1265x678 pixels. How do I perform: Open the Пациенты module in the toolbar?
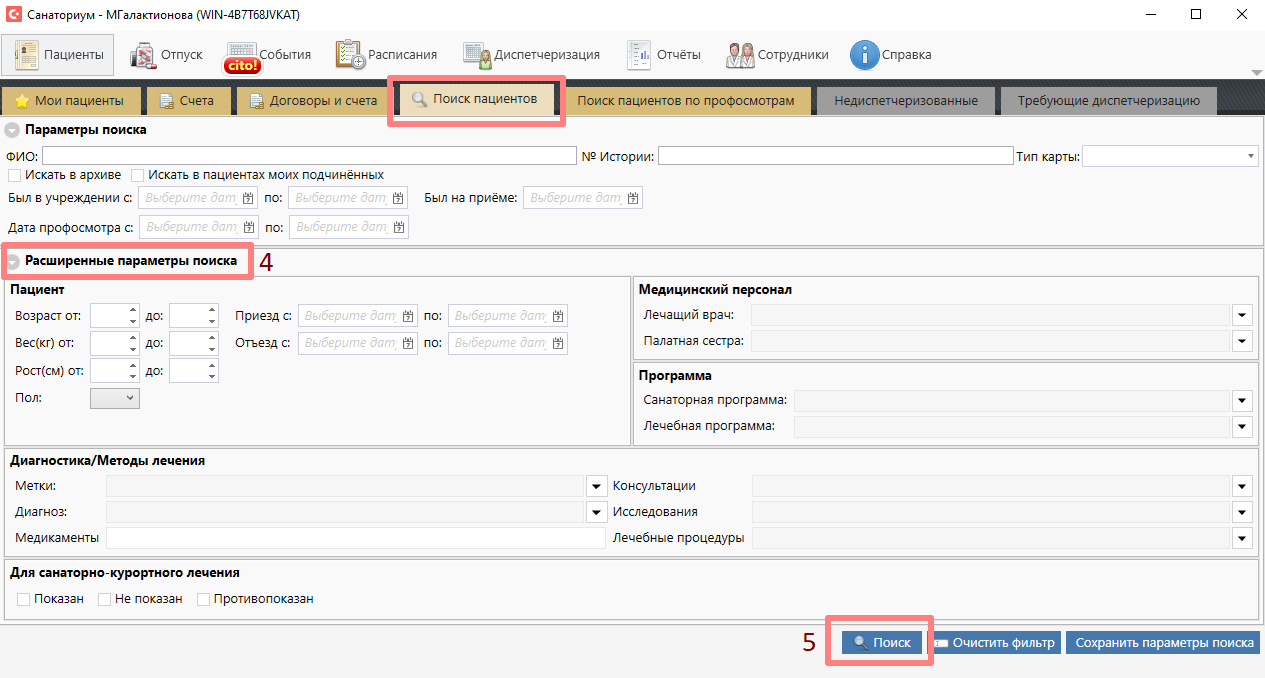click(x=58, y=55)
